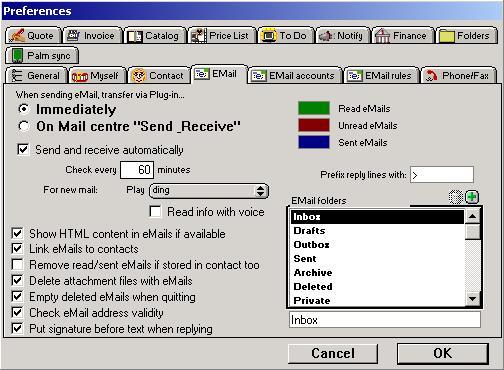Open the Quote preferences tab

coord(33,36)
